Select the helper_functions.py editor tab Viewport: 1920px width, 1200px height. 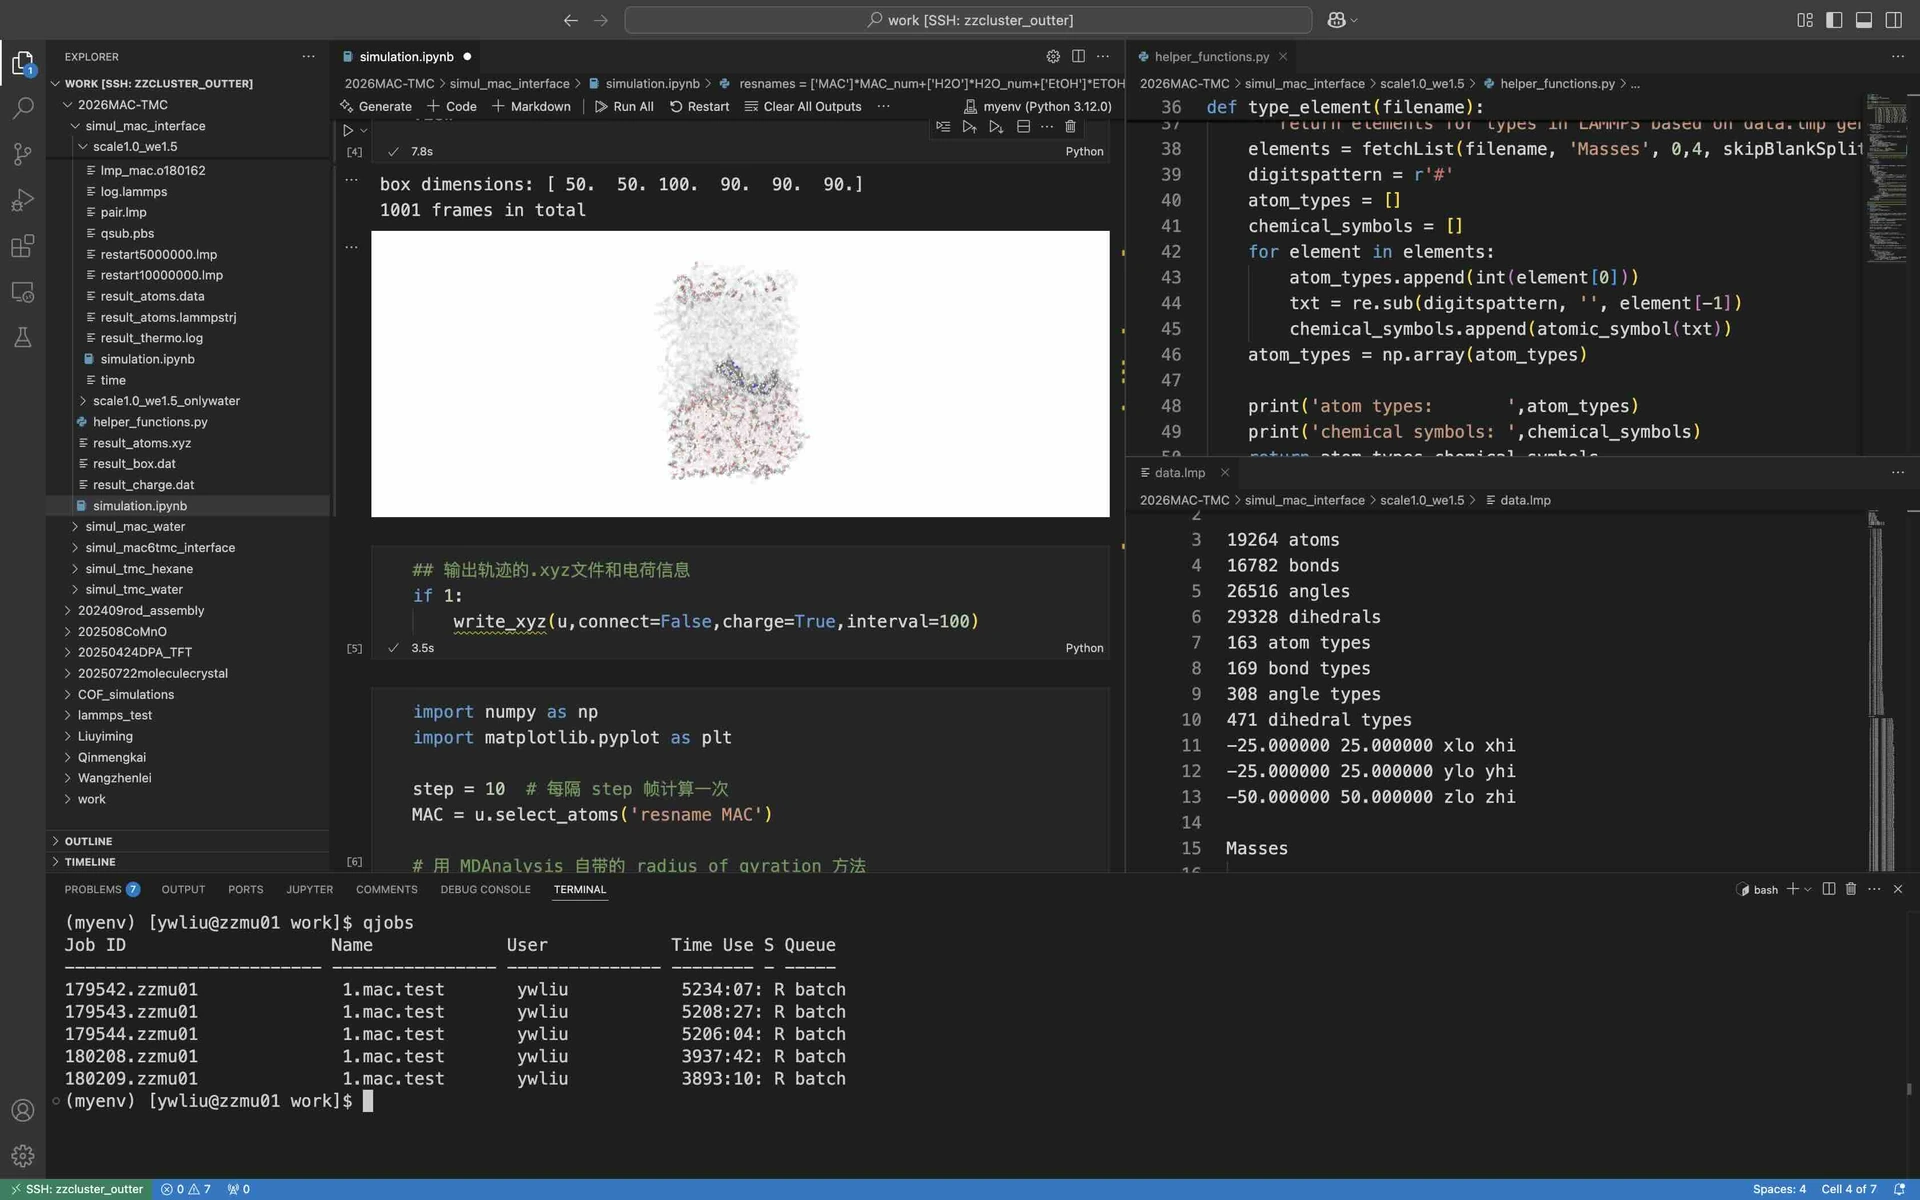(x=1211, y=57)
